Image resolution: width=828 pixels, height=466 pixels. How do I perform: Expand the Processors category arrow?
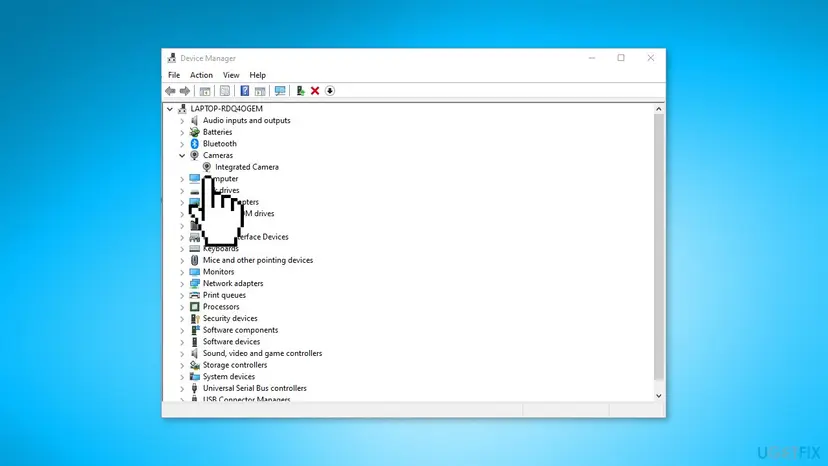[182, 307]
